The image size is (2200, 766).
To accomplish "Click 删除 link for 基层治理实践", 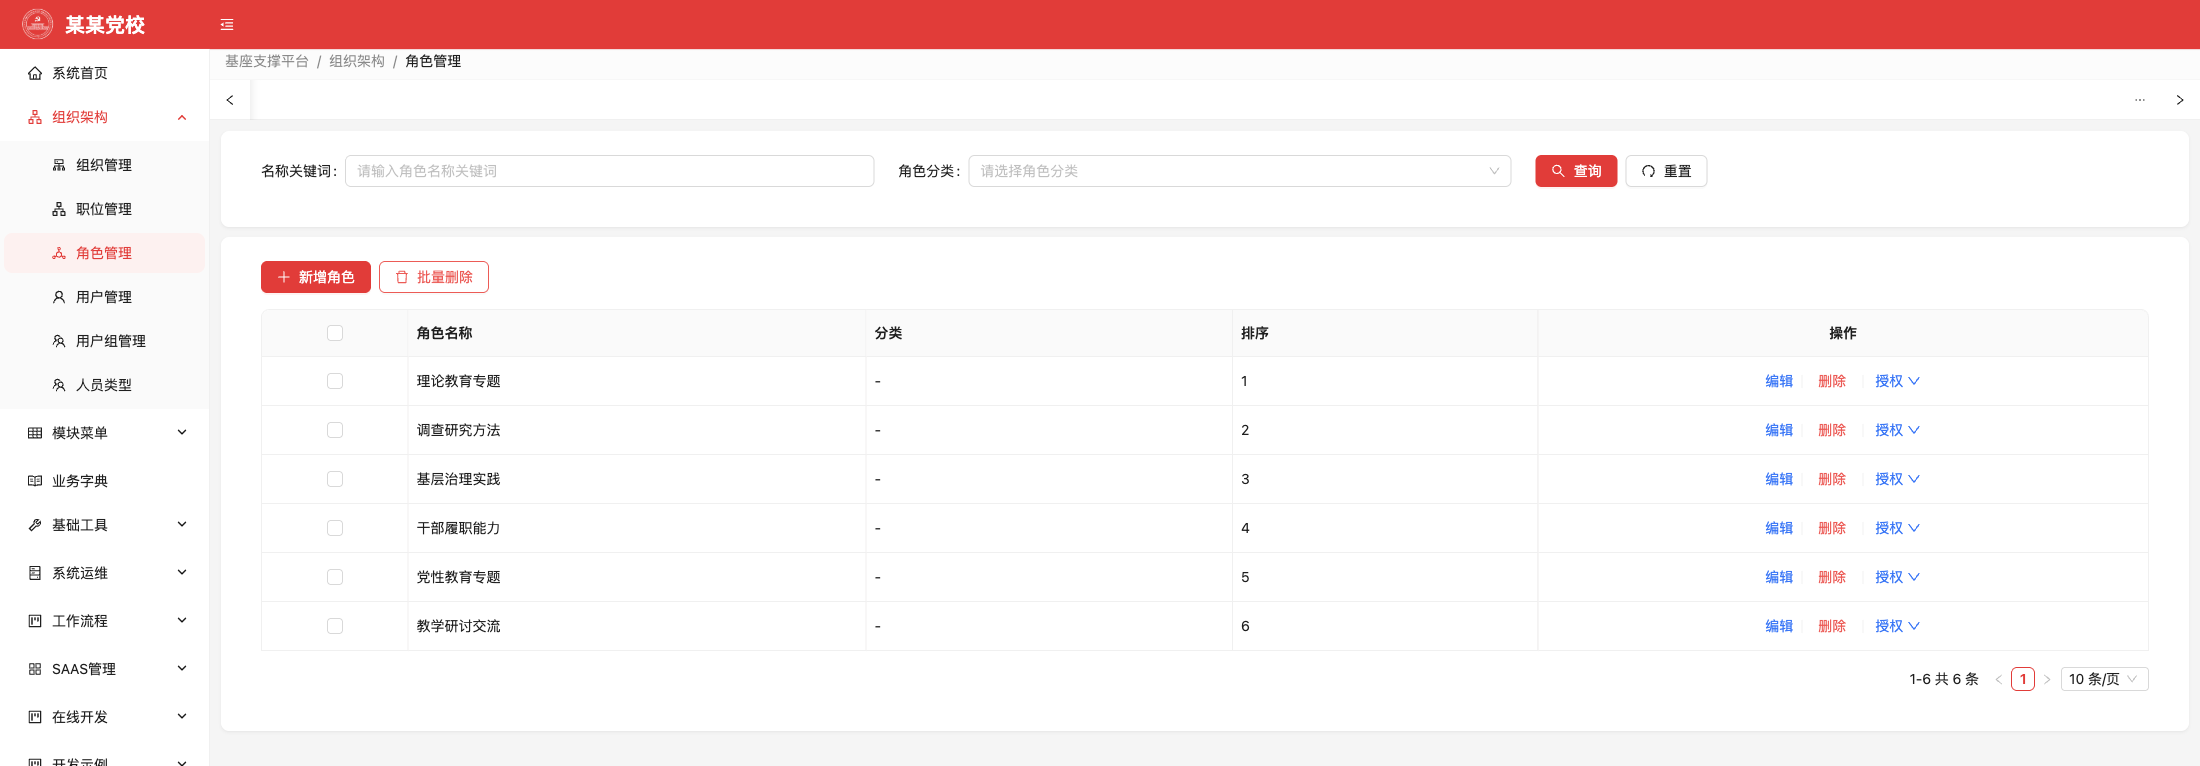I will pos(1832,479).
